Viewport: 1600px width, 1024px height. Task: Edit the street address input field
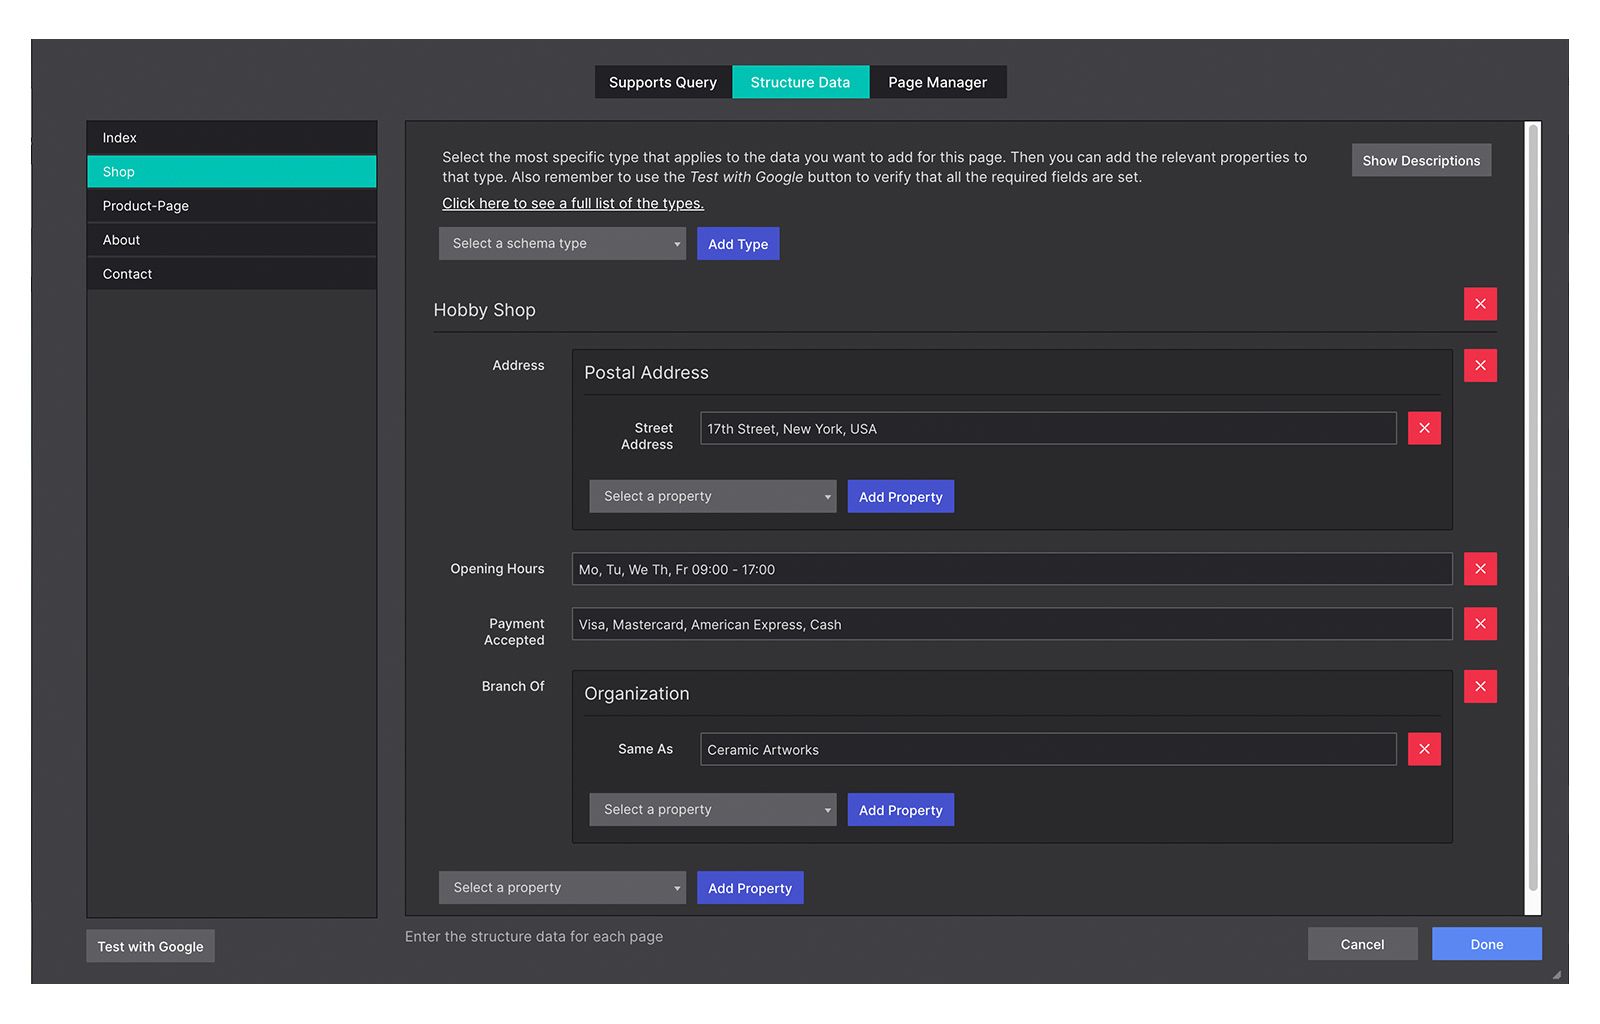click(x=1048, y=428)
